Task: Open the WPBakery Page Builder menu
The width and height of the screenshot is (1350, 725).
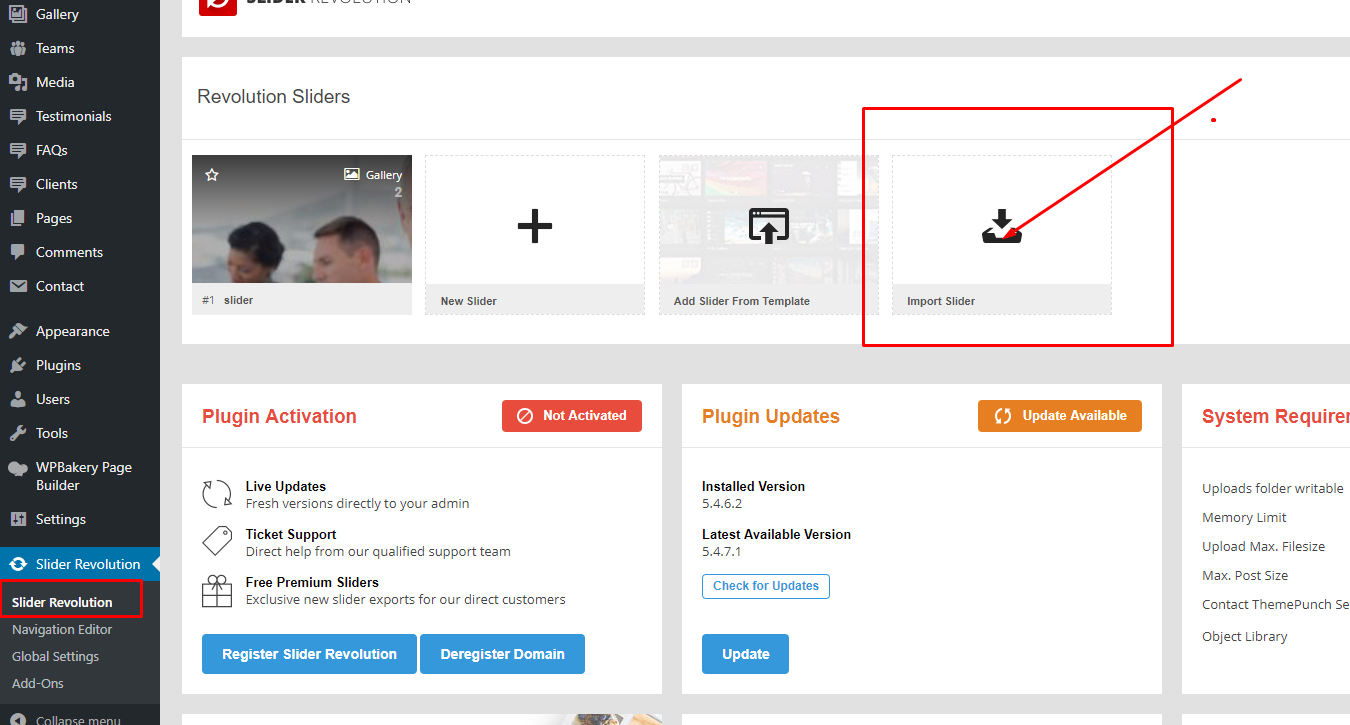Action: click(x=83, y=476)
